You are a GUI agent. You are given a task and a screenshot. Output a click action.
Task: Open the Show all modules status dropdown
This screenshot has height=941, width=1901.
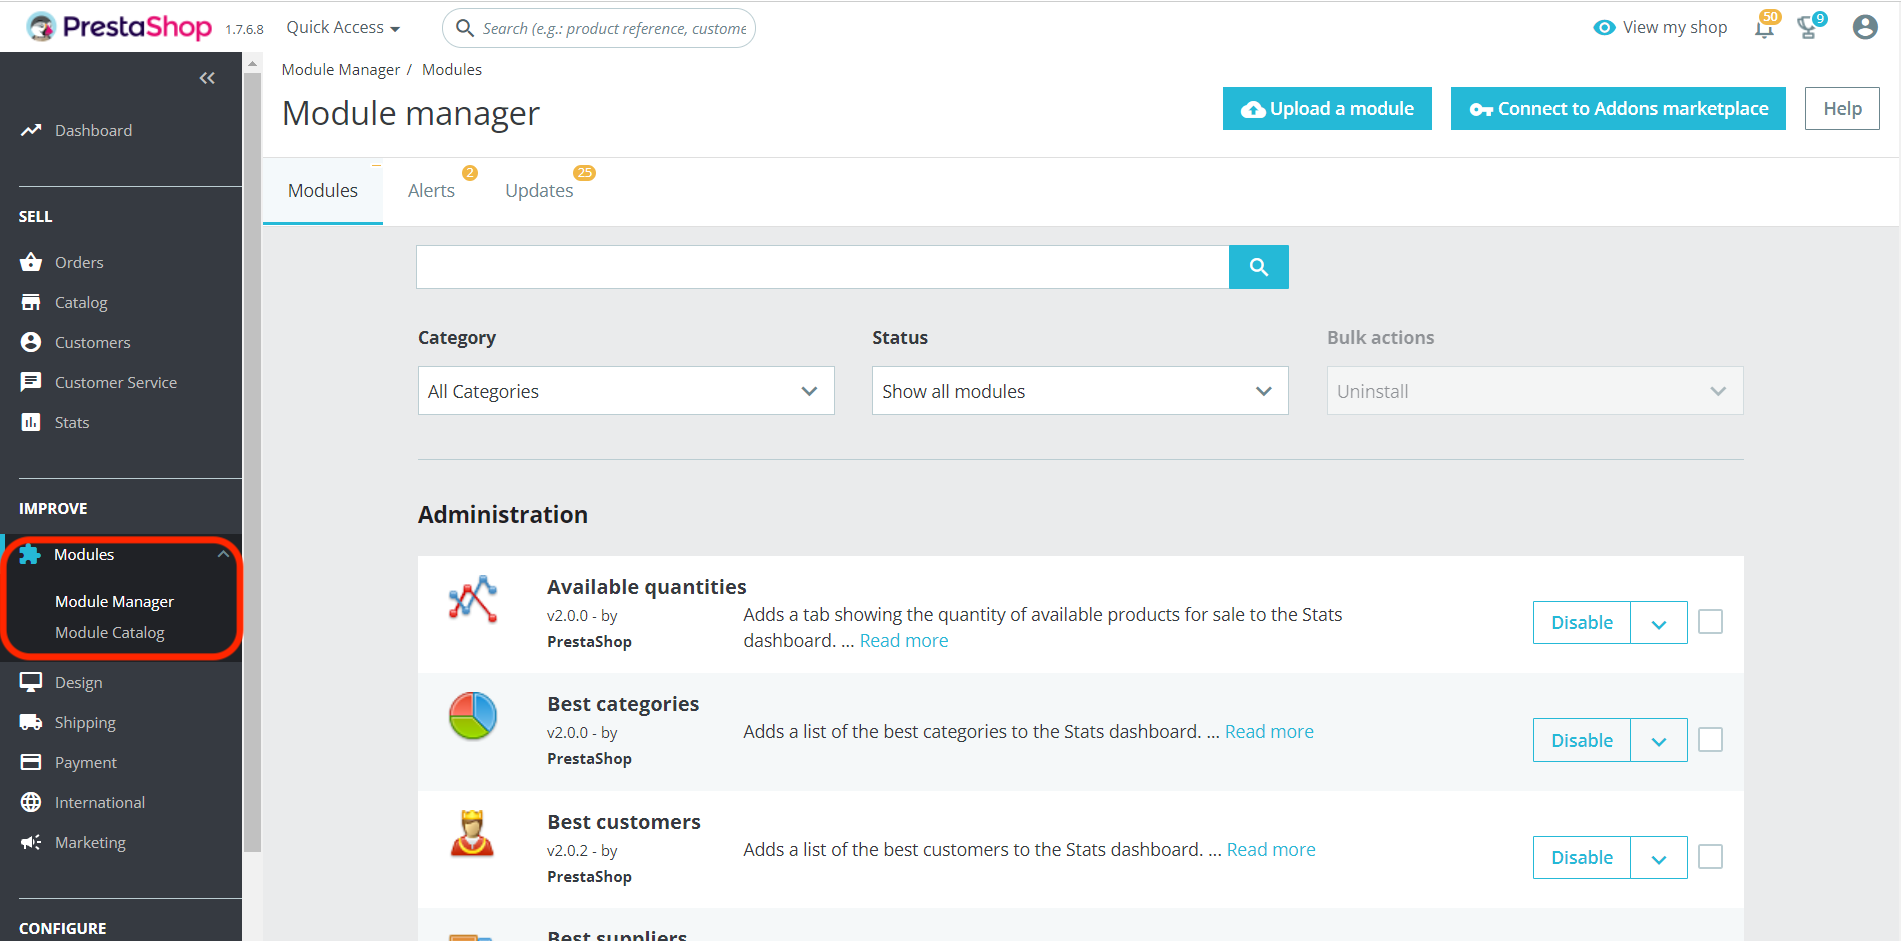pos(1080,391)
